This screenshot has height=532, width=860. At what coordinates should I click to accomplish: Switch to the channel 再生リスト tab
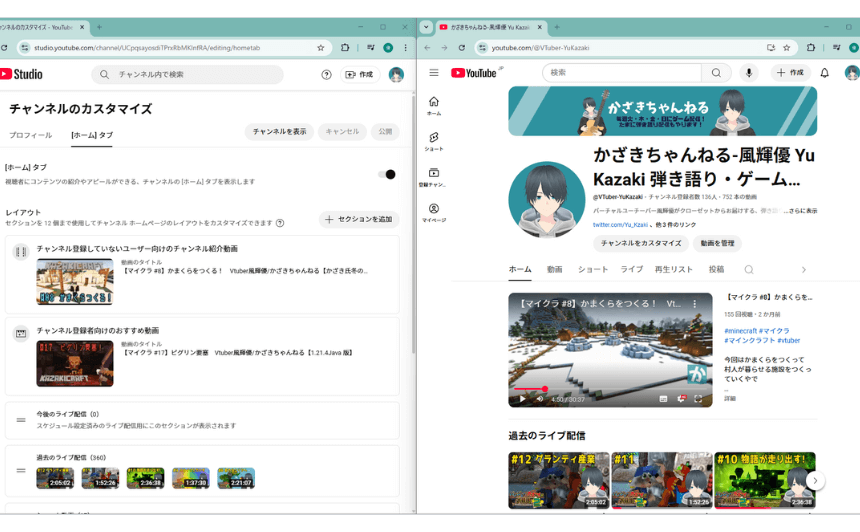[674, 269]
